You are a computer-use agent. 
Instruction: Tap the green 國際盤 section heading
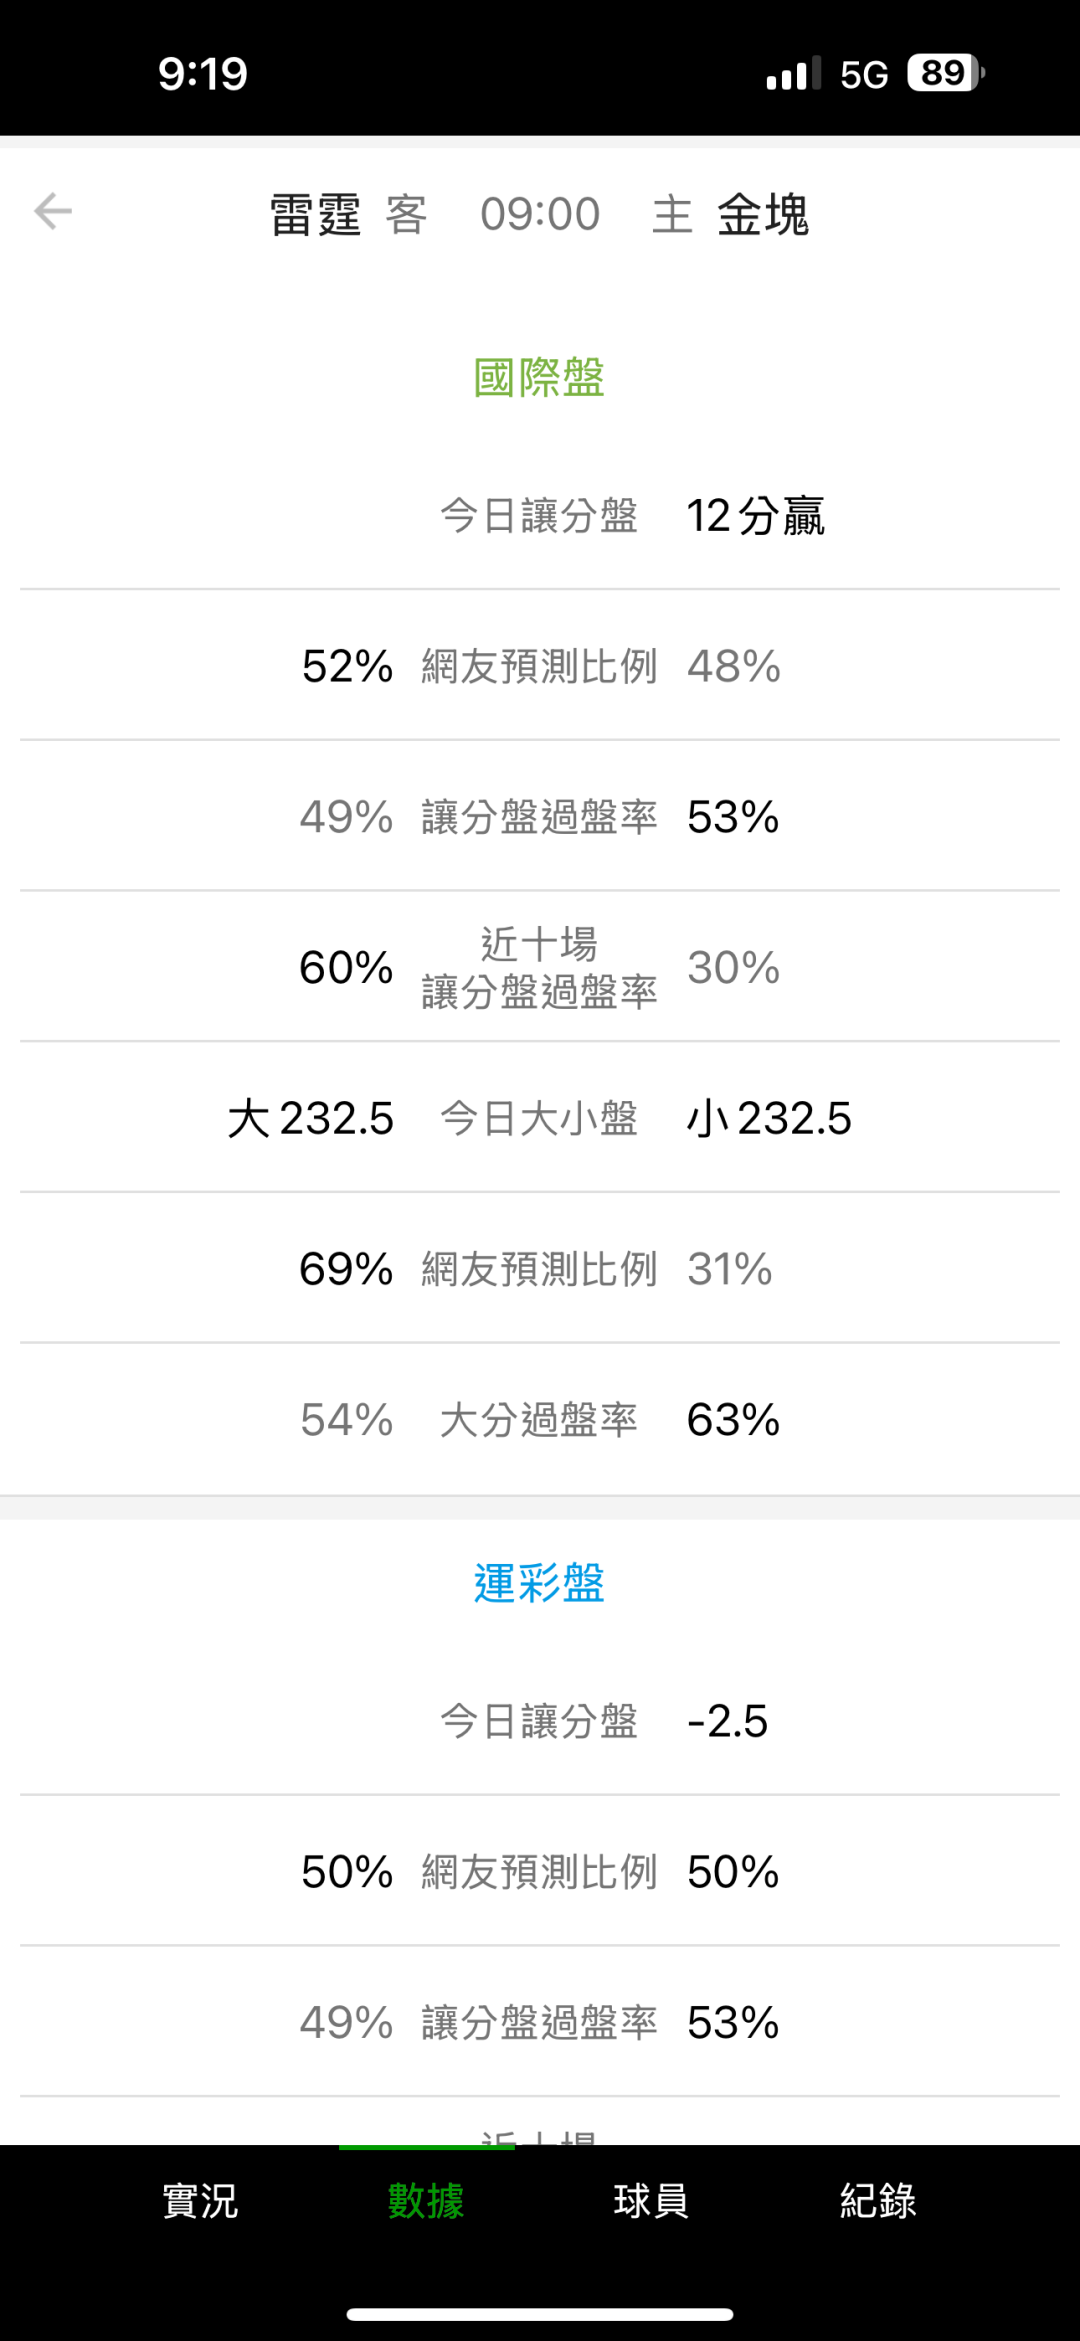[x=539, y=378]
